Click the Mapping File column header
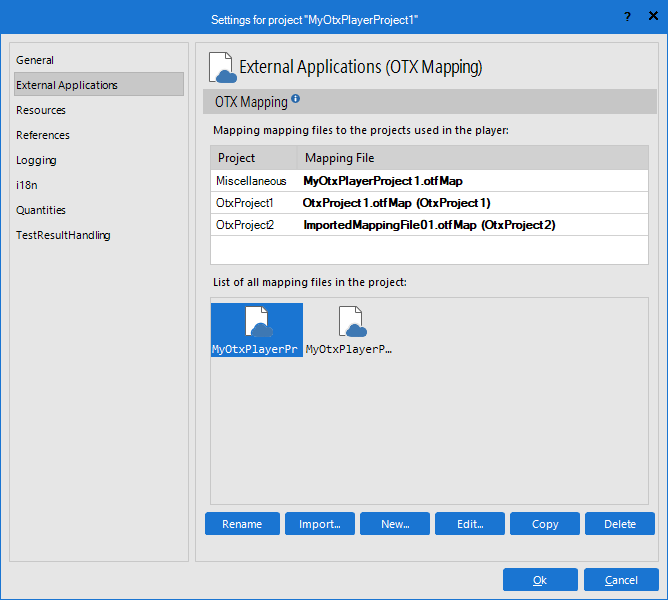 click(x=472, y=158)
